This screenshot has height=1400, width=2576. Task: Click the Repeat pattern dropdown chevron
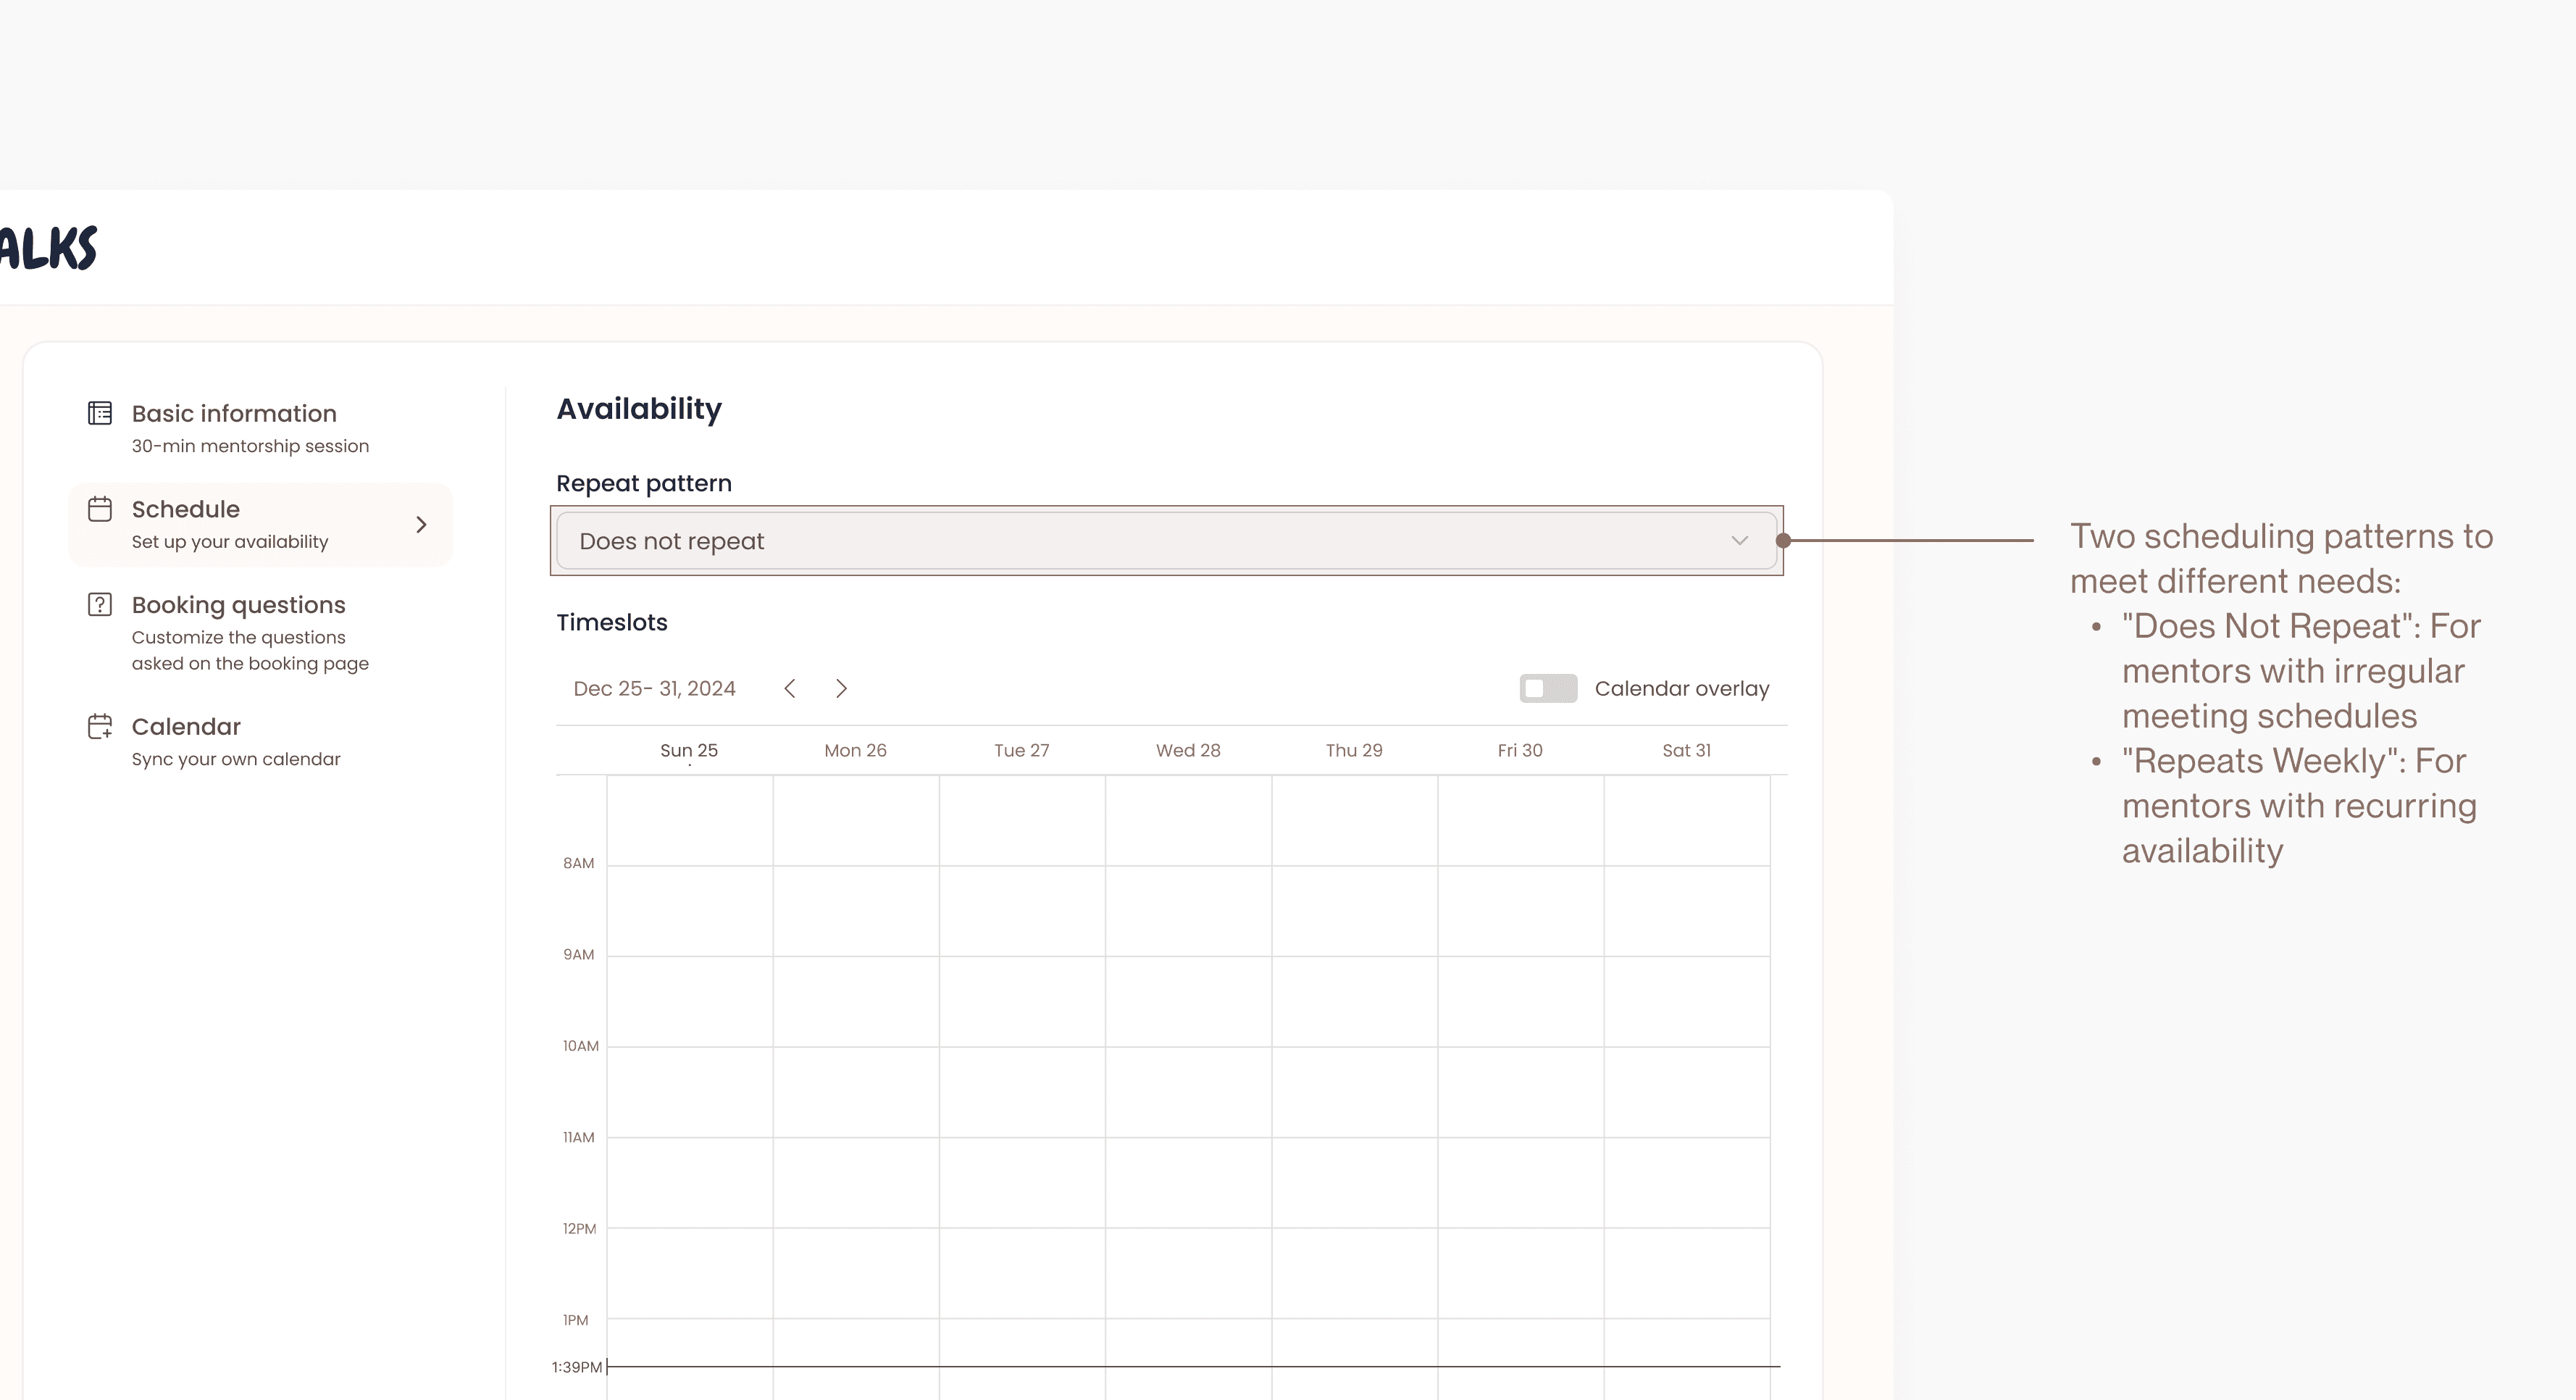(1739, 541)
